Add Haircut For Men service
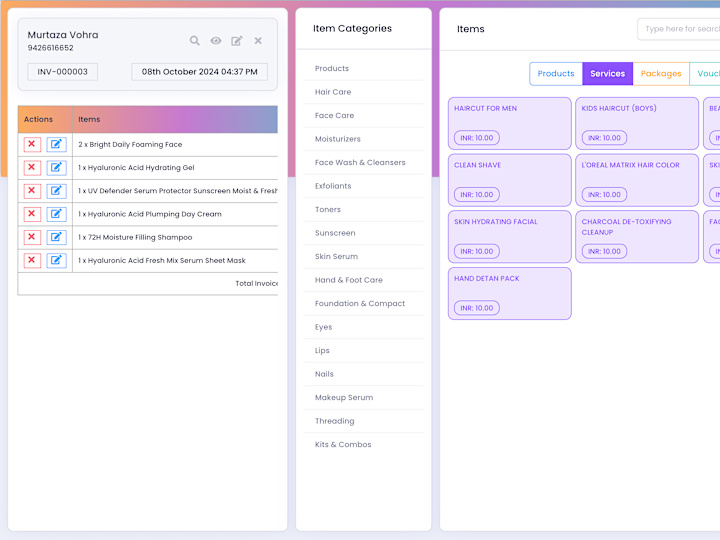Screen dimensions: 720x540 [x=510, y=123]
